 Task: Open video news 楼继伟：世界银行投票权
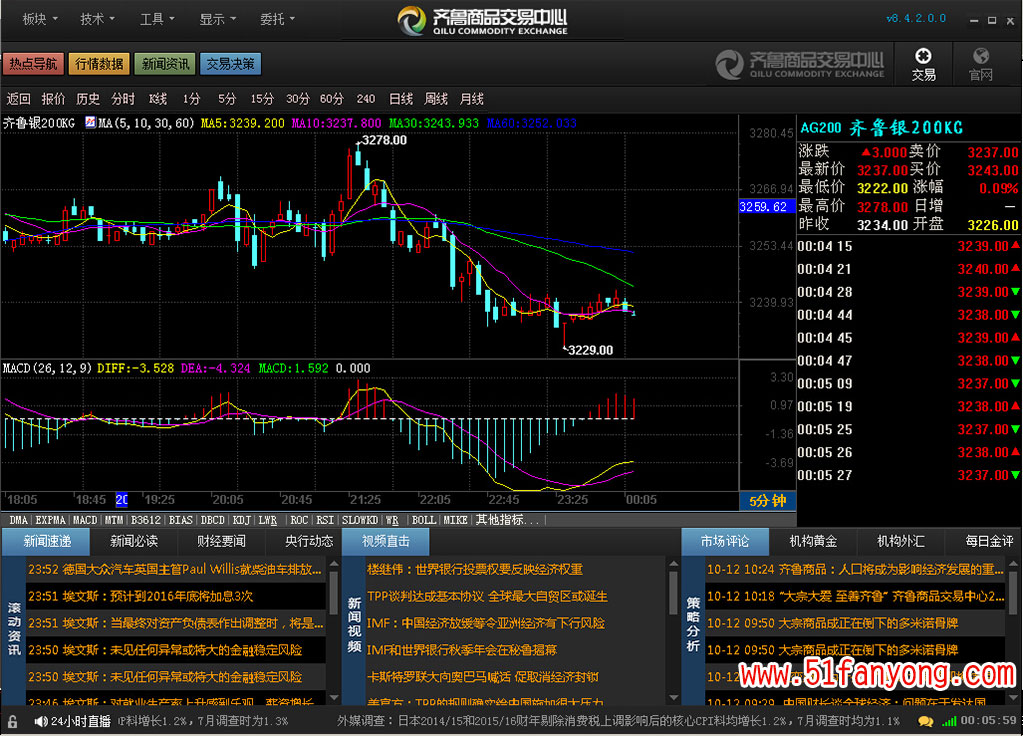(x=475, y=570)
